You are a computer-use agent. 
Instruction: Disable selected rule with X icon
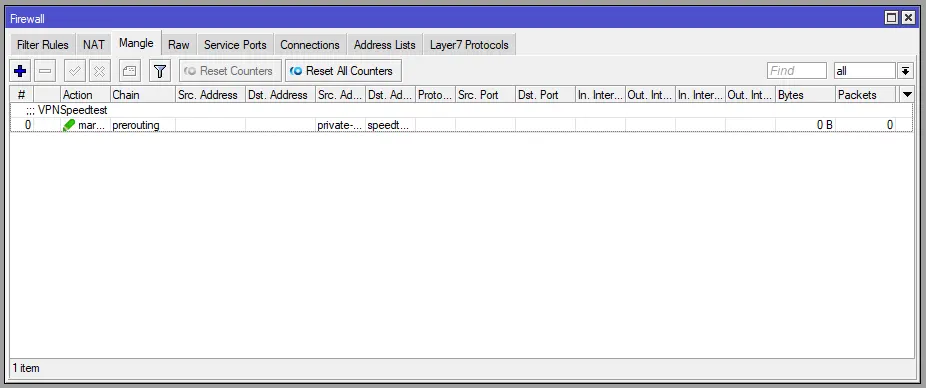pyautogui.click(x=100, y=71)
